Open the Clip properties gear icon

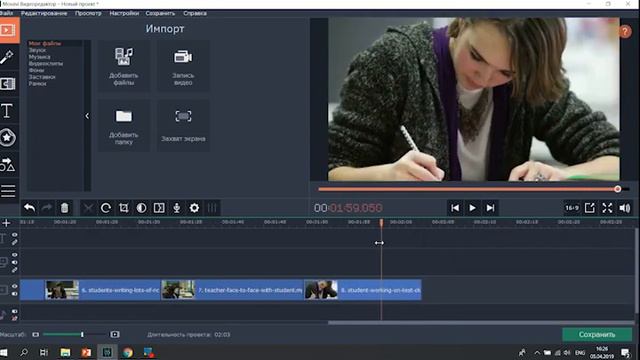(194, 208)
